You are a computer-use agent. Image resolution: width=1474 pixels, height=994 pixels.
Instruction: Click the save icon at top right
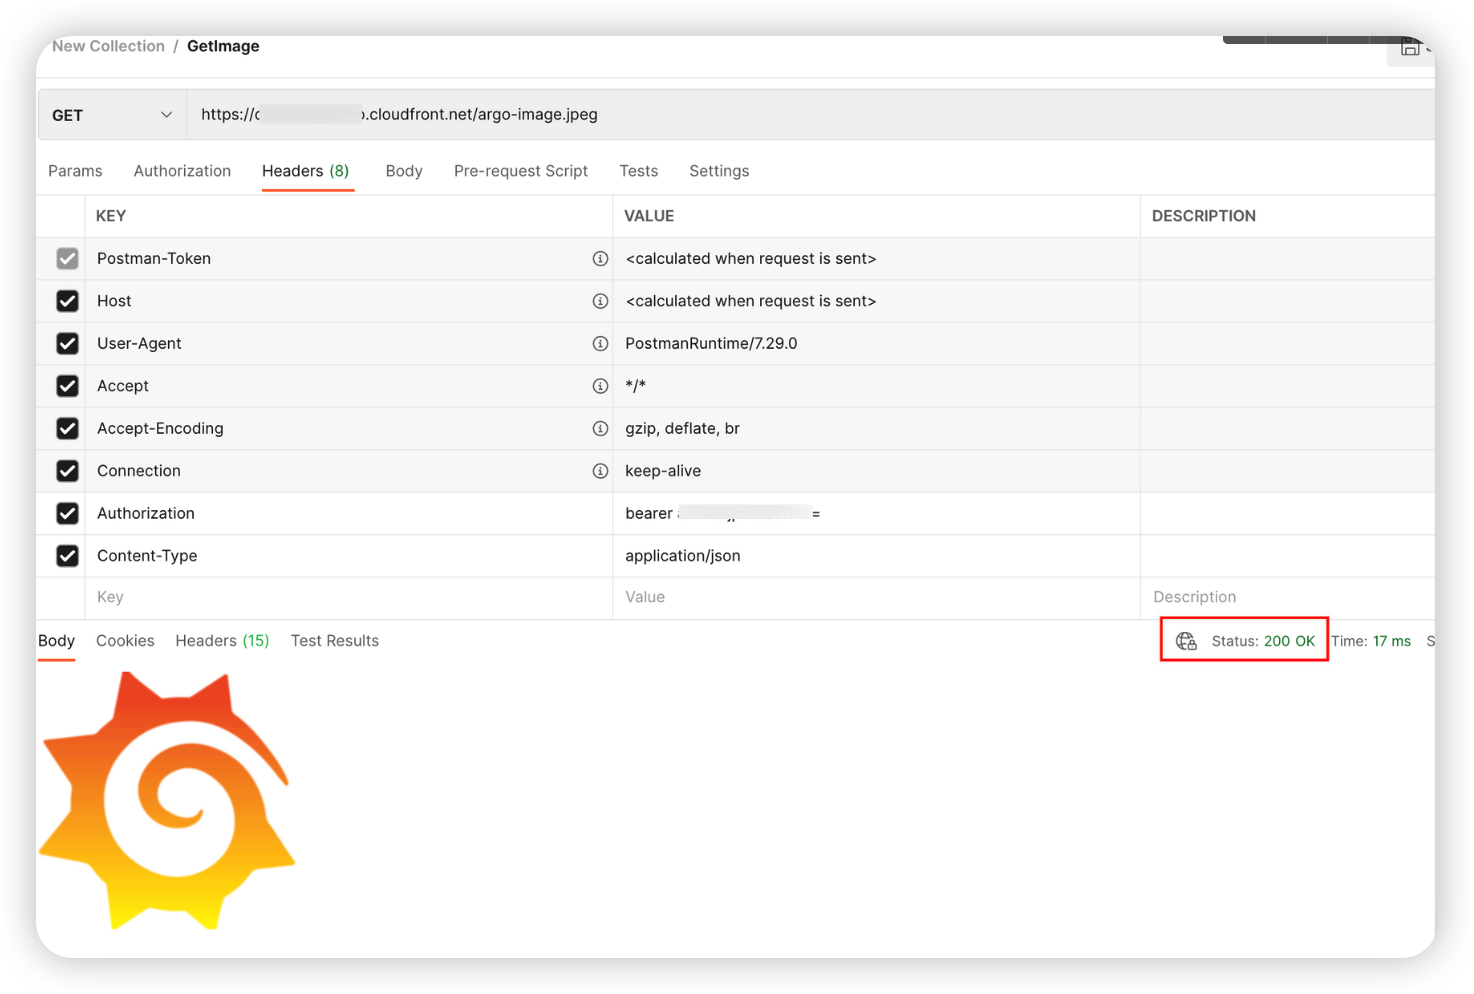coord(1410,47)
